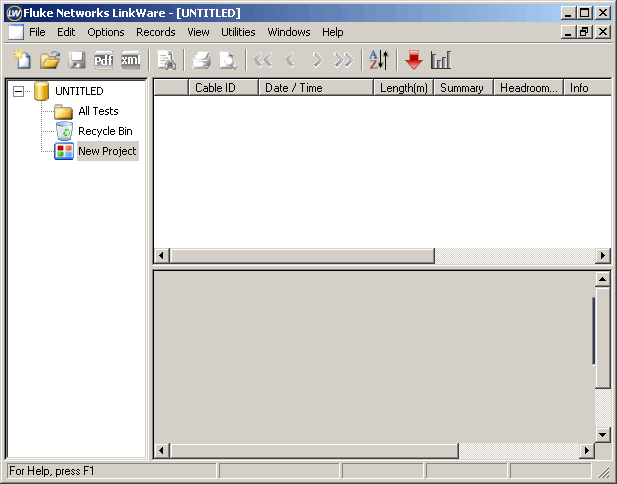
Task: Click records list scroll right arrow
Action: pyautogui.click(x=602, y=256)
